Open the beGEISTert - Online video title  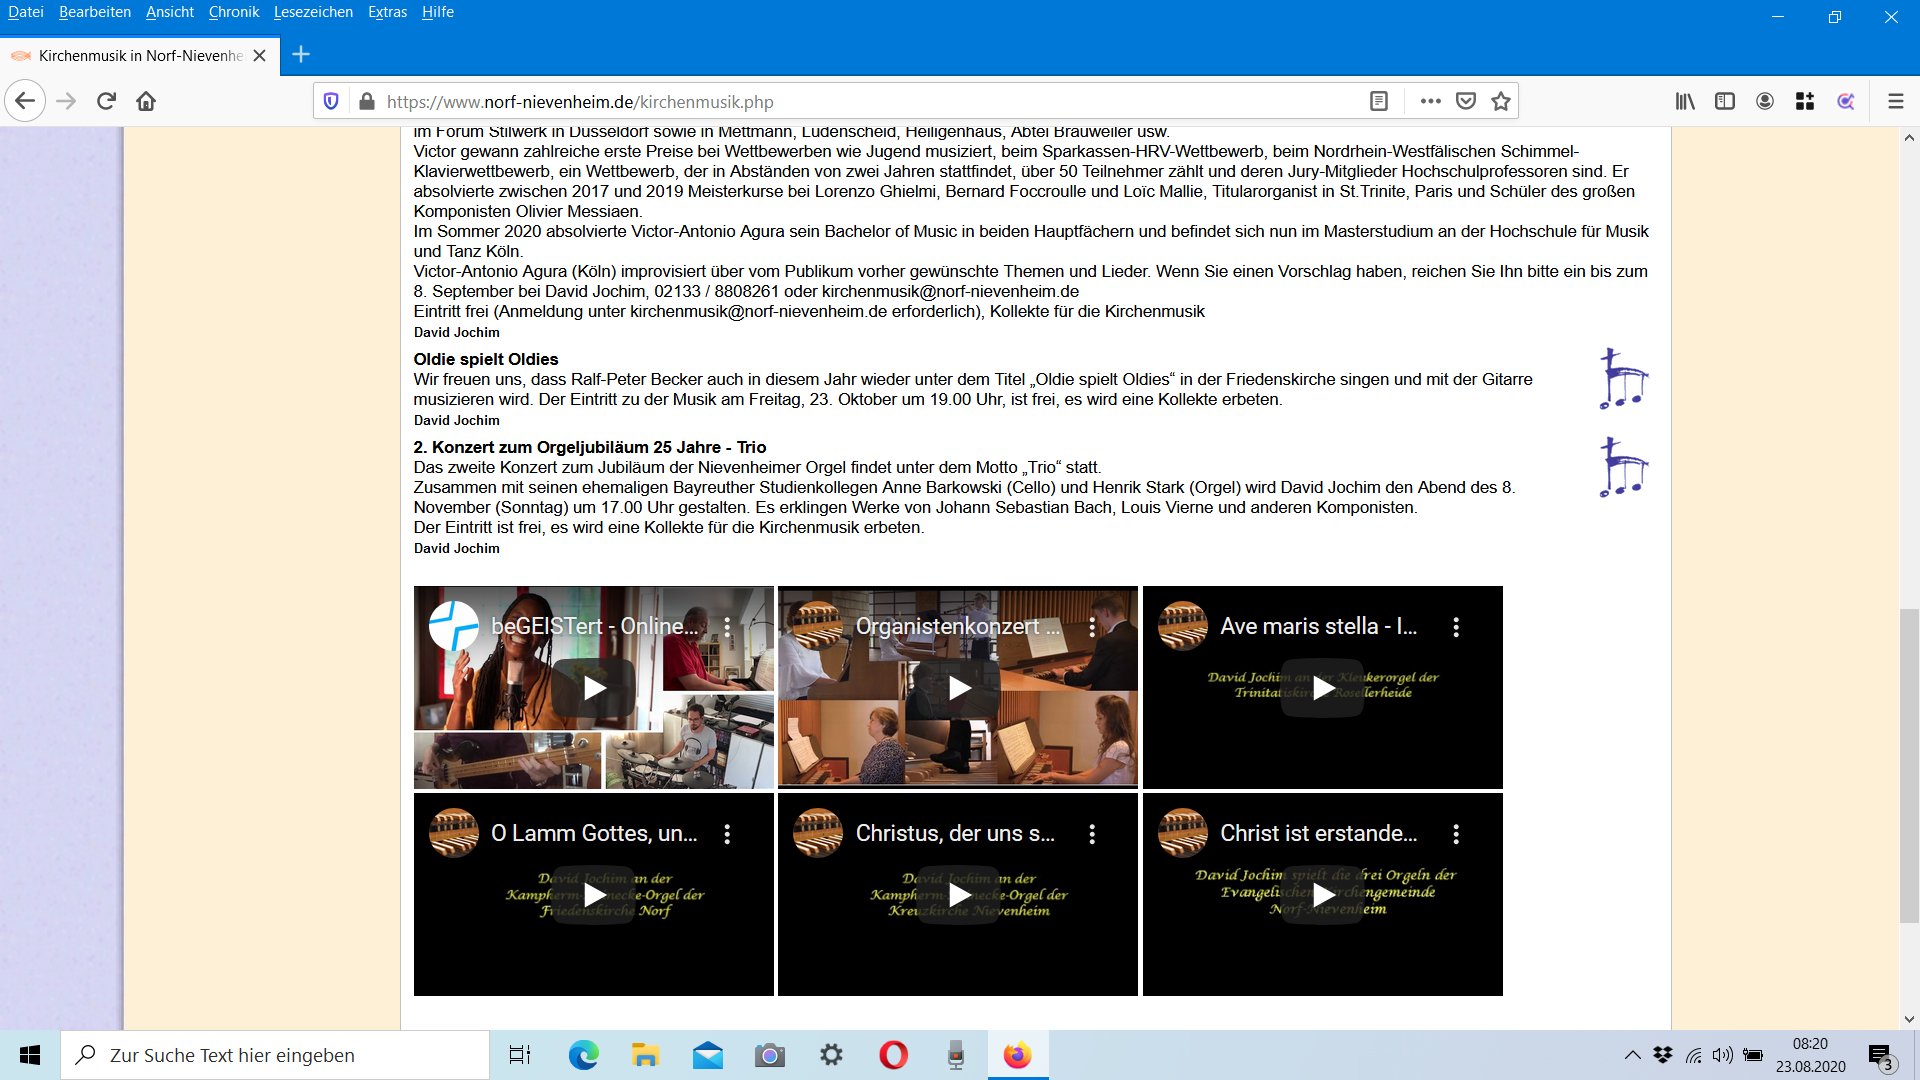pos(595,627)
